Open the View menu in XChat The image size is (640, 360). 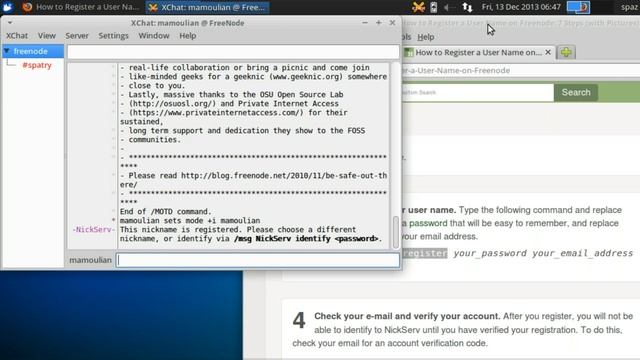(x=47, y=36)
